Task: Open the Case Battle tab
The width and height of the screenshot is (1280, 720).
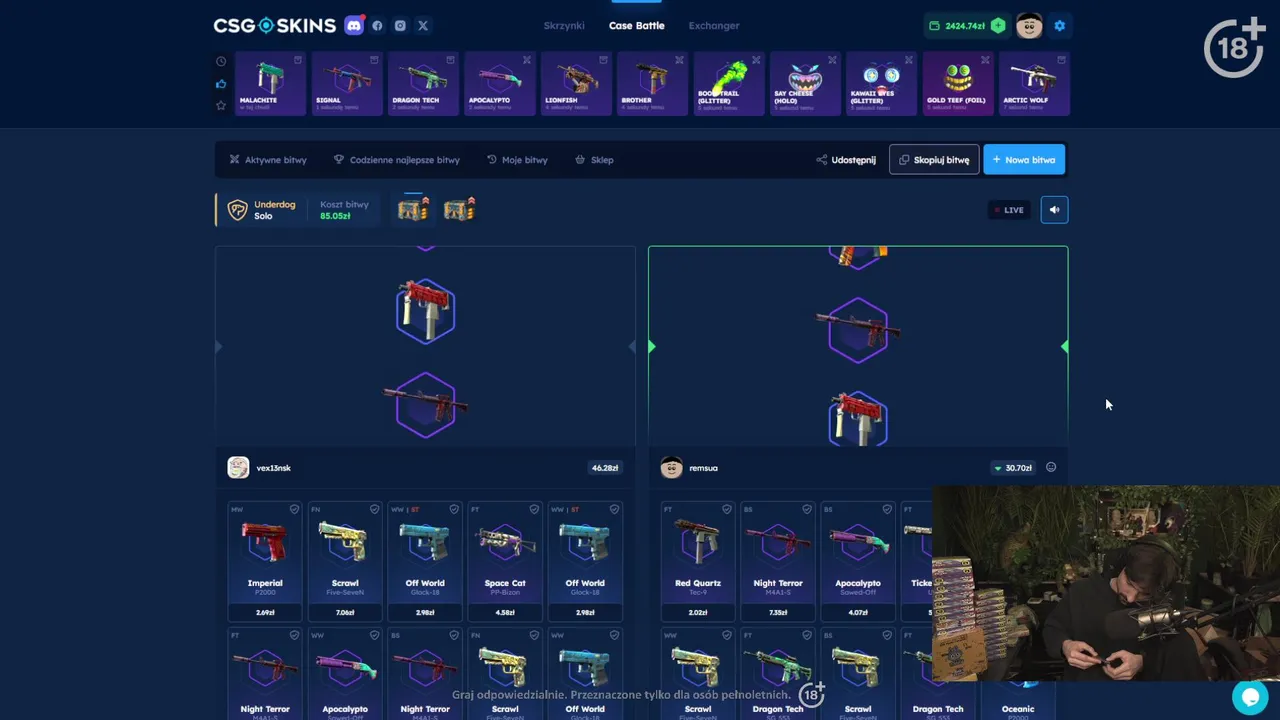Action: click(637, 26)
